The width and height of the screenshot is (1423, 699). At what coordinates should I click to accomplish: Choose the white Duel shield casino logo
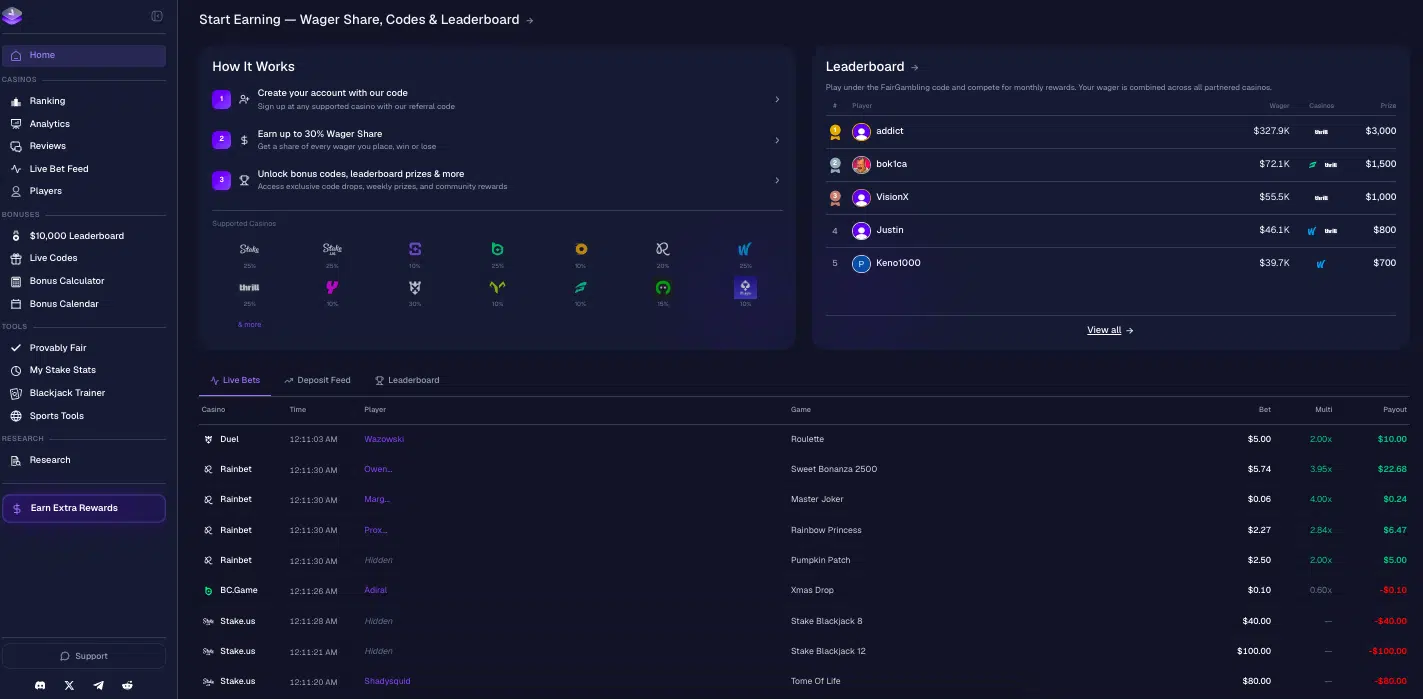[x=415, y=288]
